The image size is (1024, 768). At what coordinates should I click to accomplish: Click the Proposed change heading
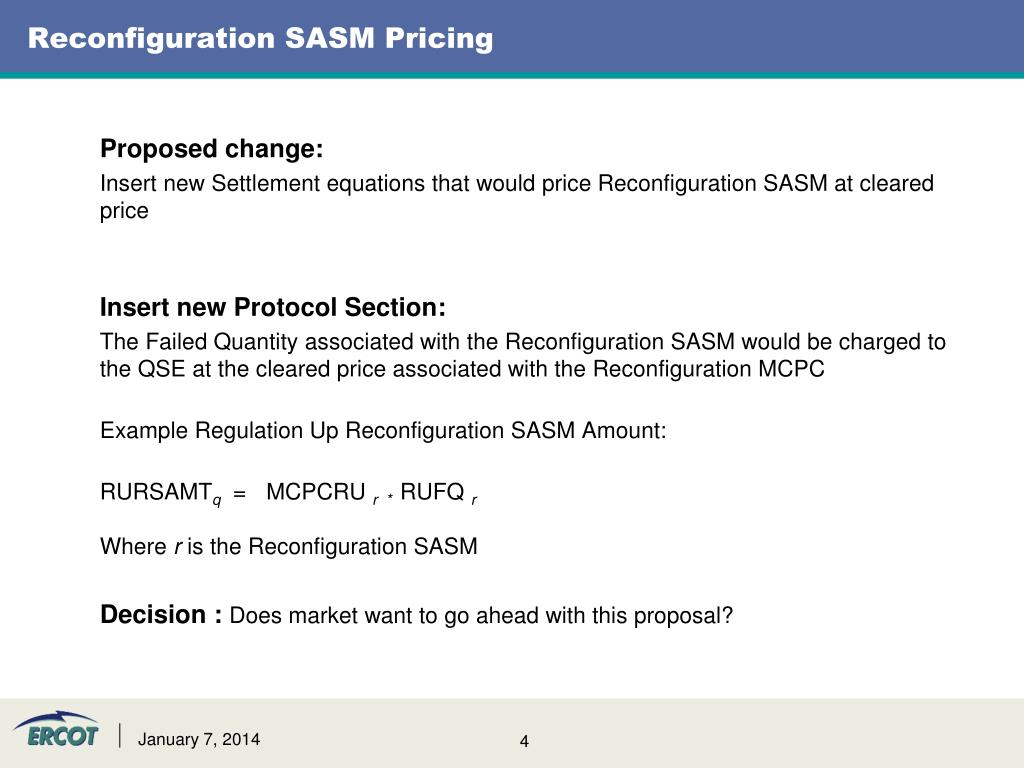(x=212, y=149)
